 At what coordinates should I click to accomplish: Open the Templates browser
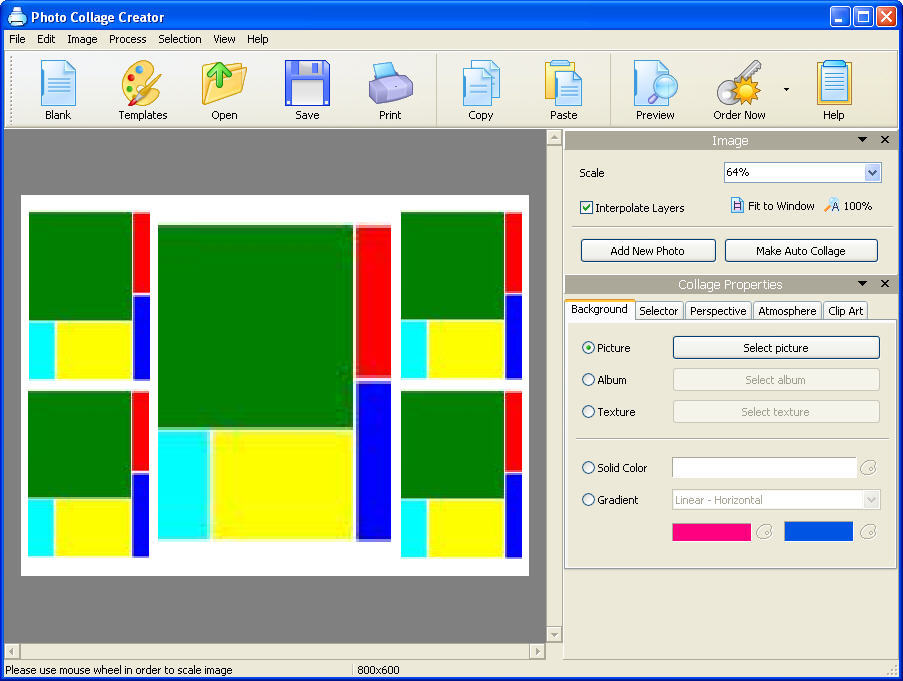(x=141, y=88)
